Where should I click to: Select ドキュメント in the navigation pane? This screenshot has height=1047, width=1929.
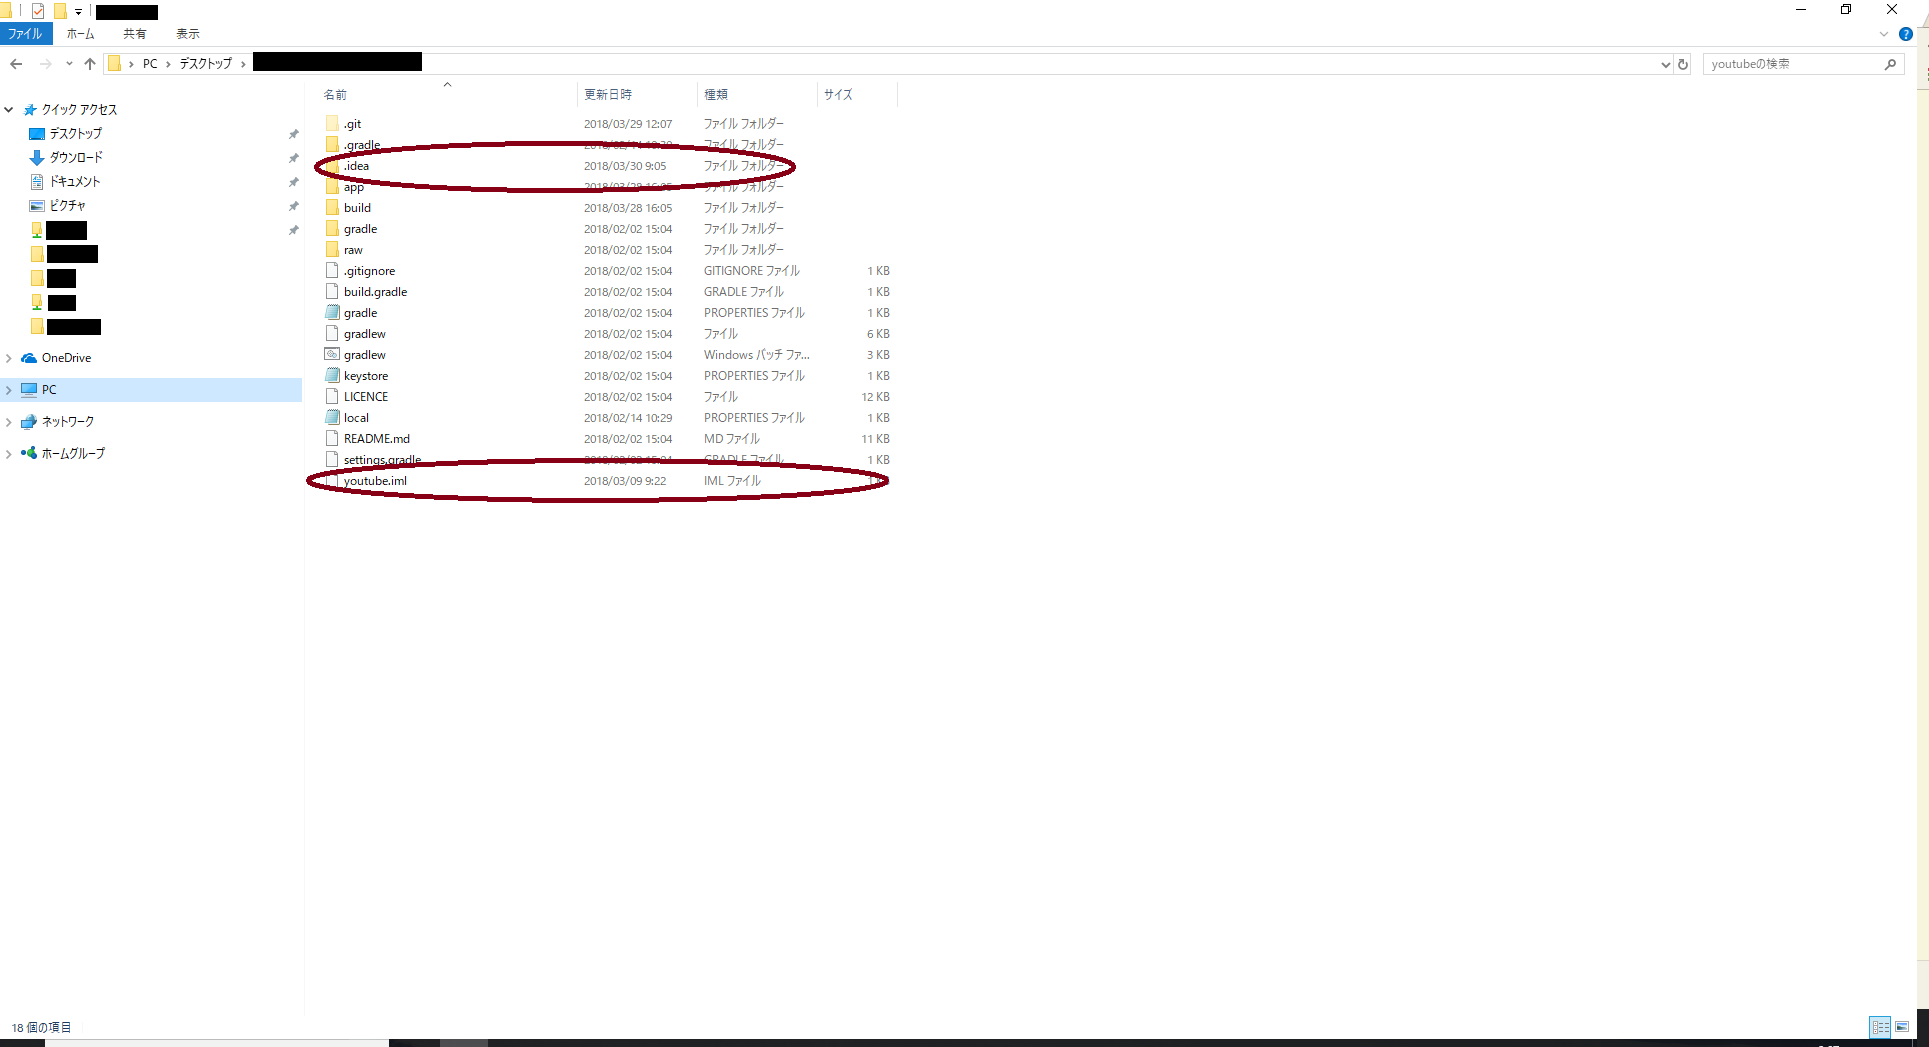pos(75,182)
